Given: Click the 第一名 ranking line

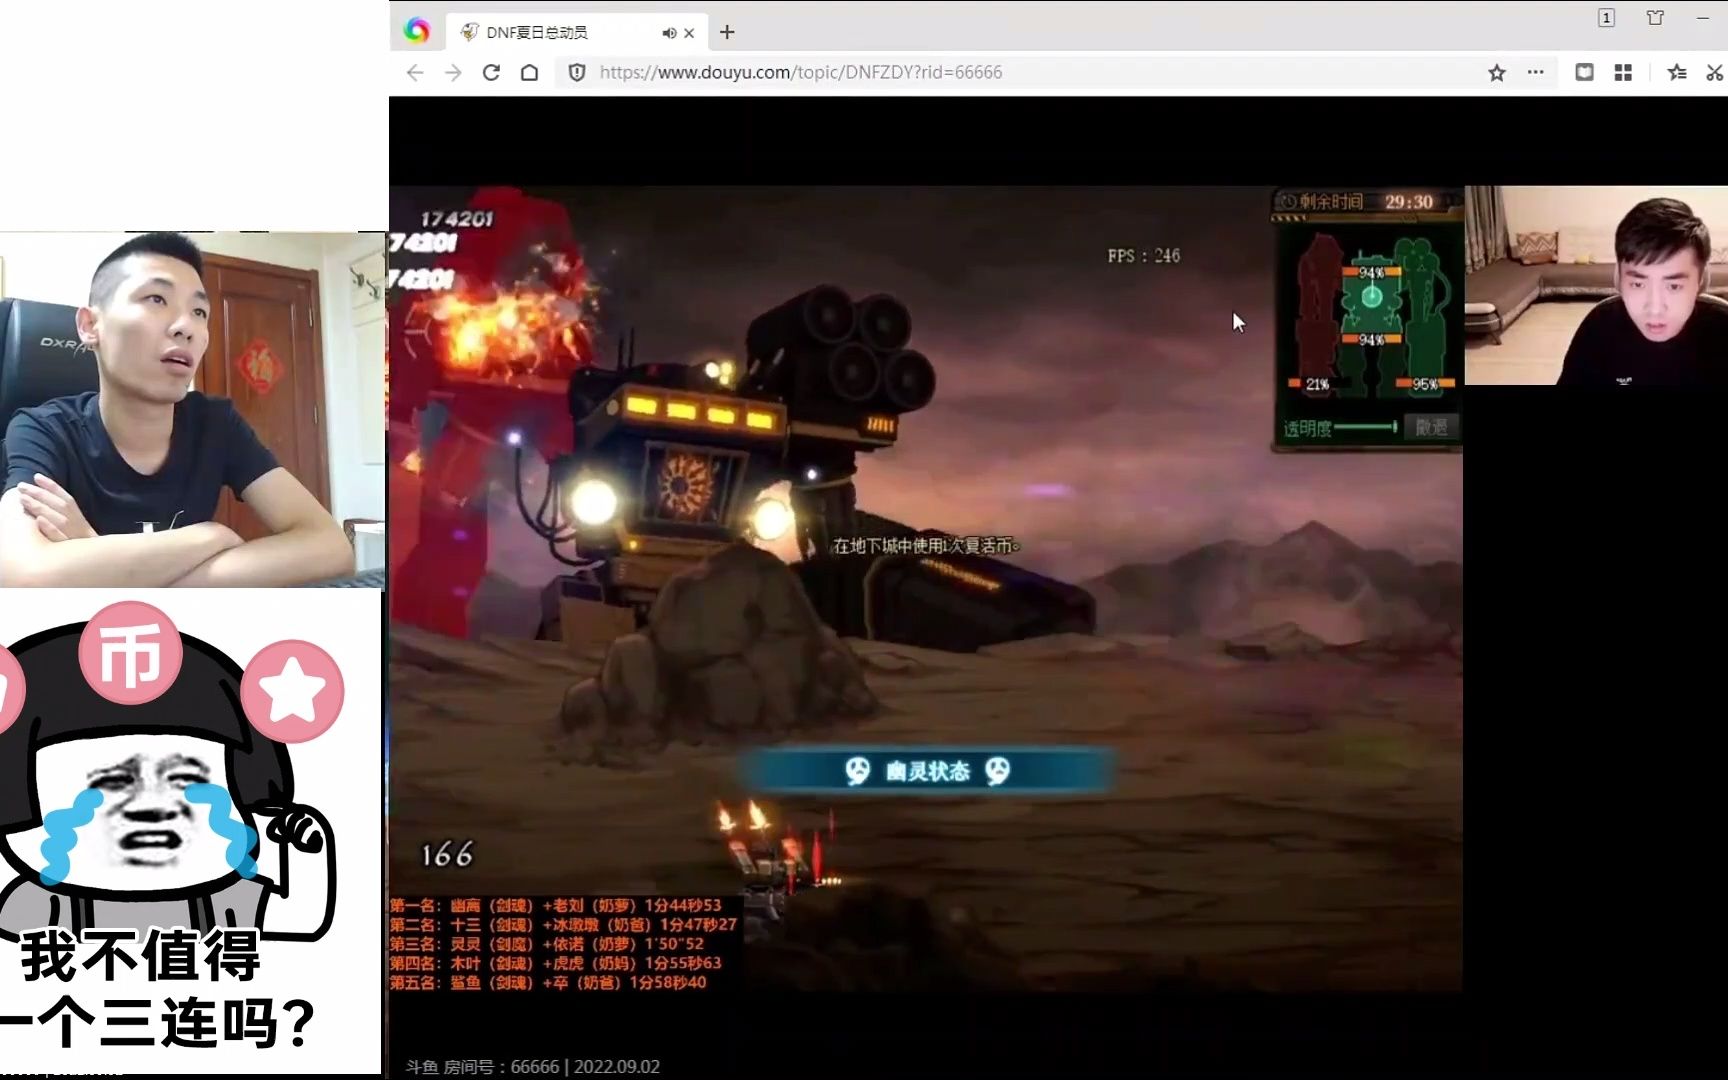Looking at the screenshot, I should [555, 905].
